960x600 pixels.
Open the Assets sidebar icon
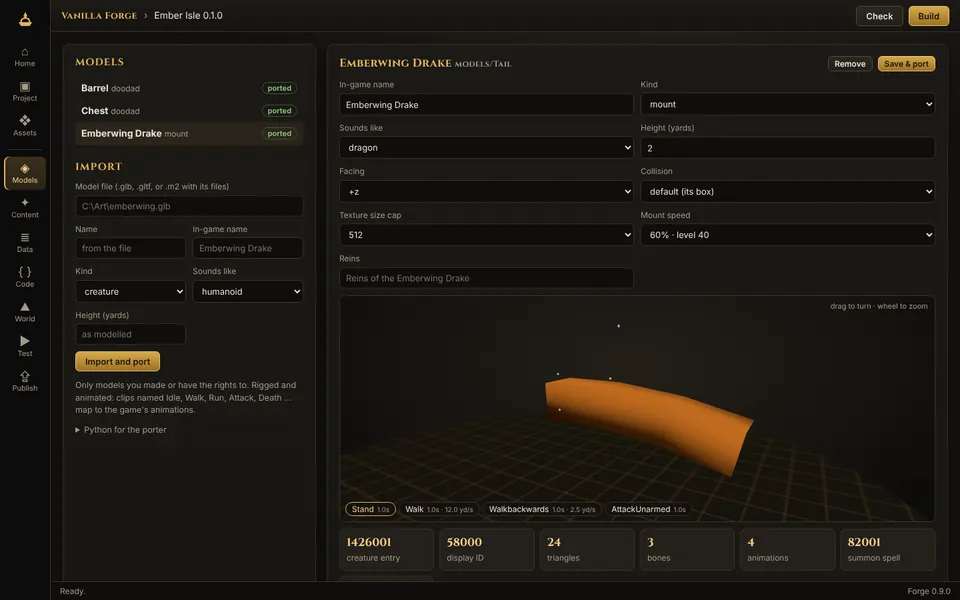pos(24,126)
